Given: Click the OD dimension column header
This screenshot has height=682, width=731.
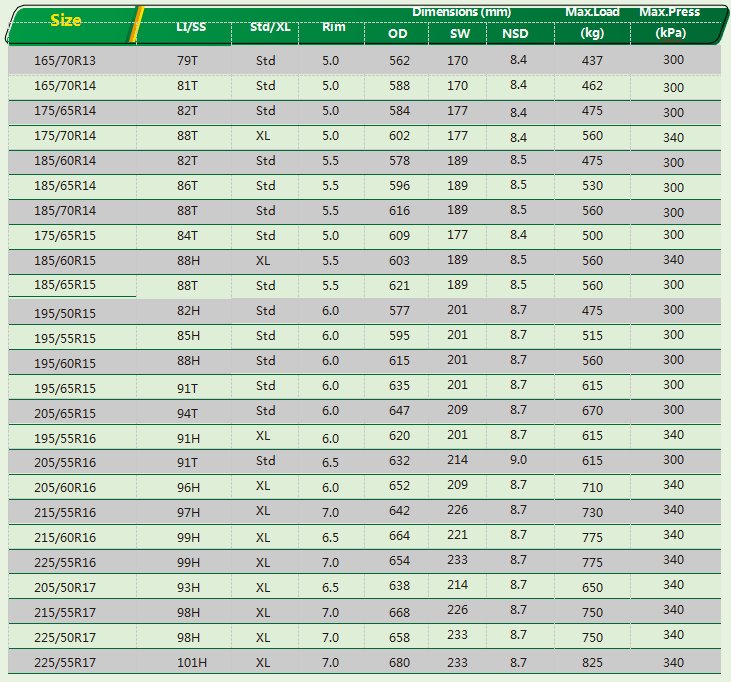Looking at the screenshot, I should click(x=398, y=33).
